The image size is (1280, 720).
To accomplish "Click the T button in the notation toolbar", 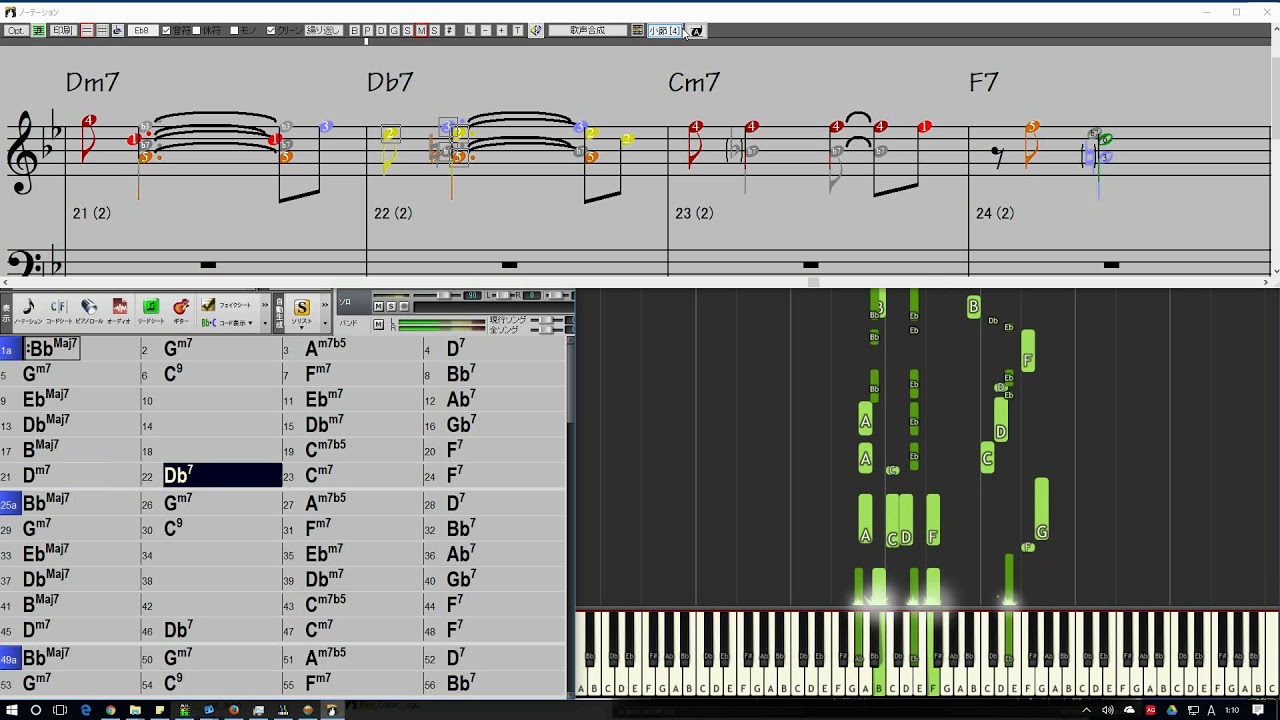I will [x=517, y=31].
